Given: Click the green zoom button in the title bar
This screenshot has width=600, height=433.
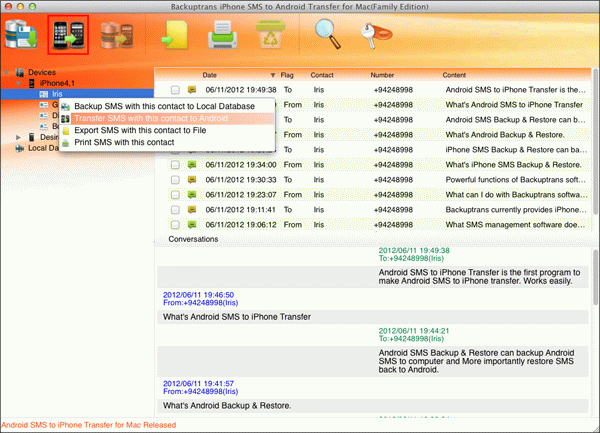Looking at the screenshot, I should click(x=33, y=7).
